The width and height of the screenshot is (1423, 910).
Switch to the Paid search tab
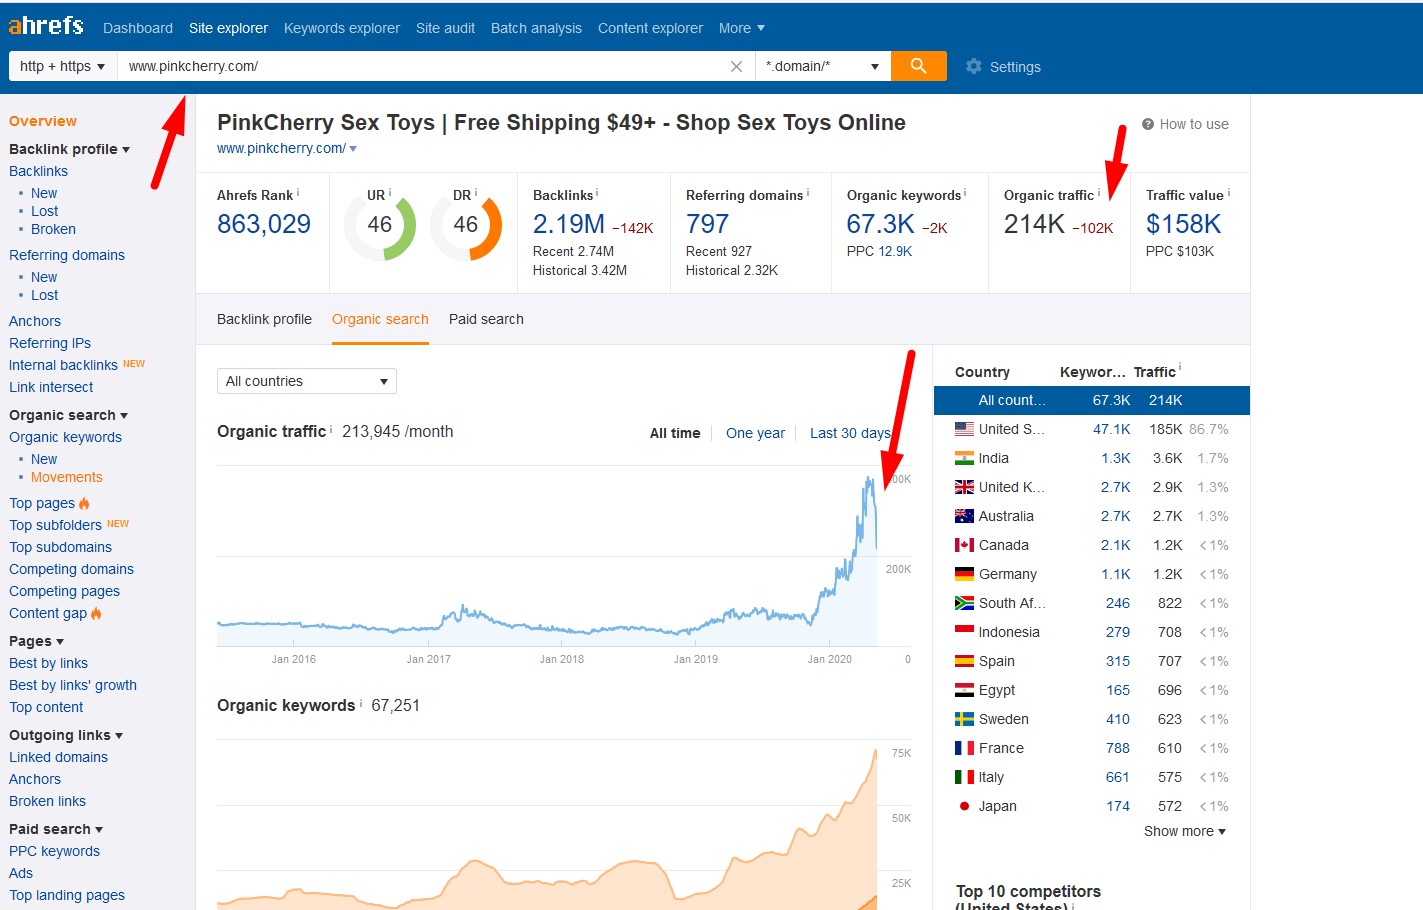click(x=486, y=319)
